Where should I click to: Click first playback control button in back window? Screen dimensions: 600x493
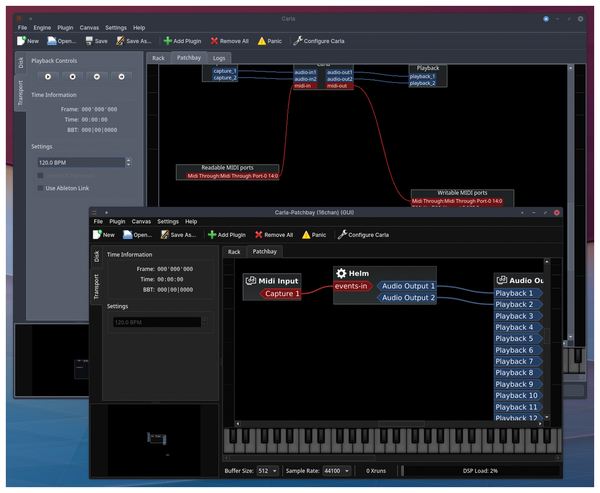48,77
